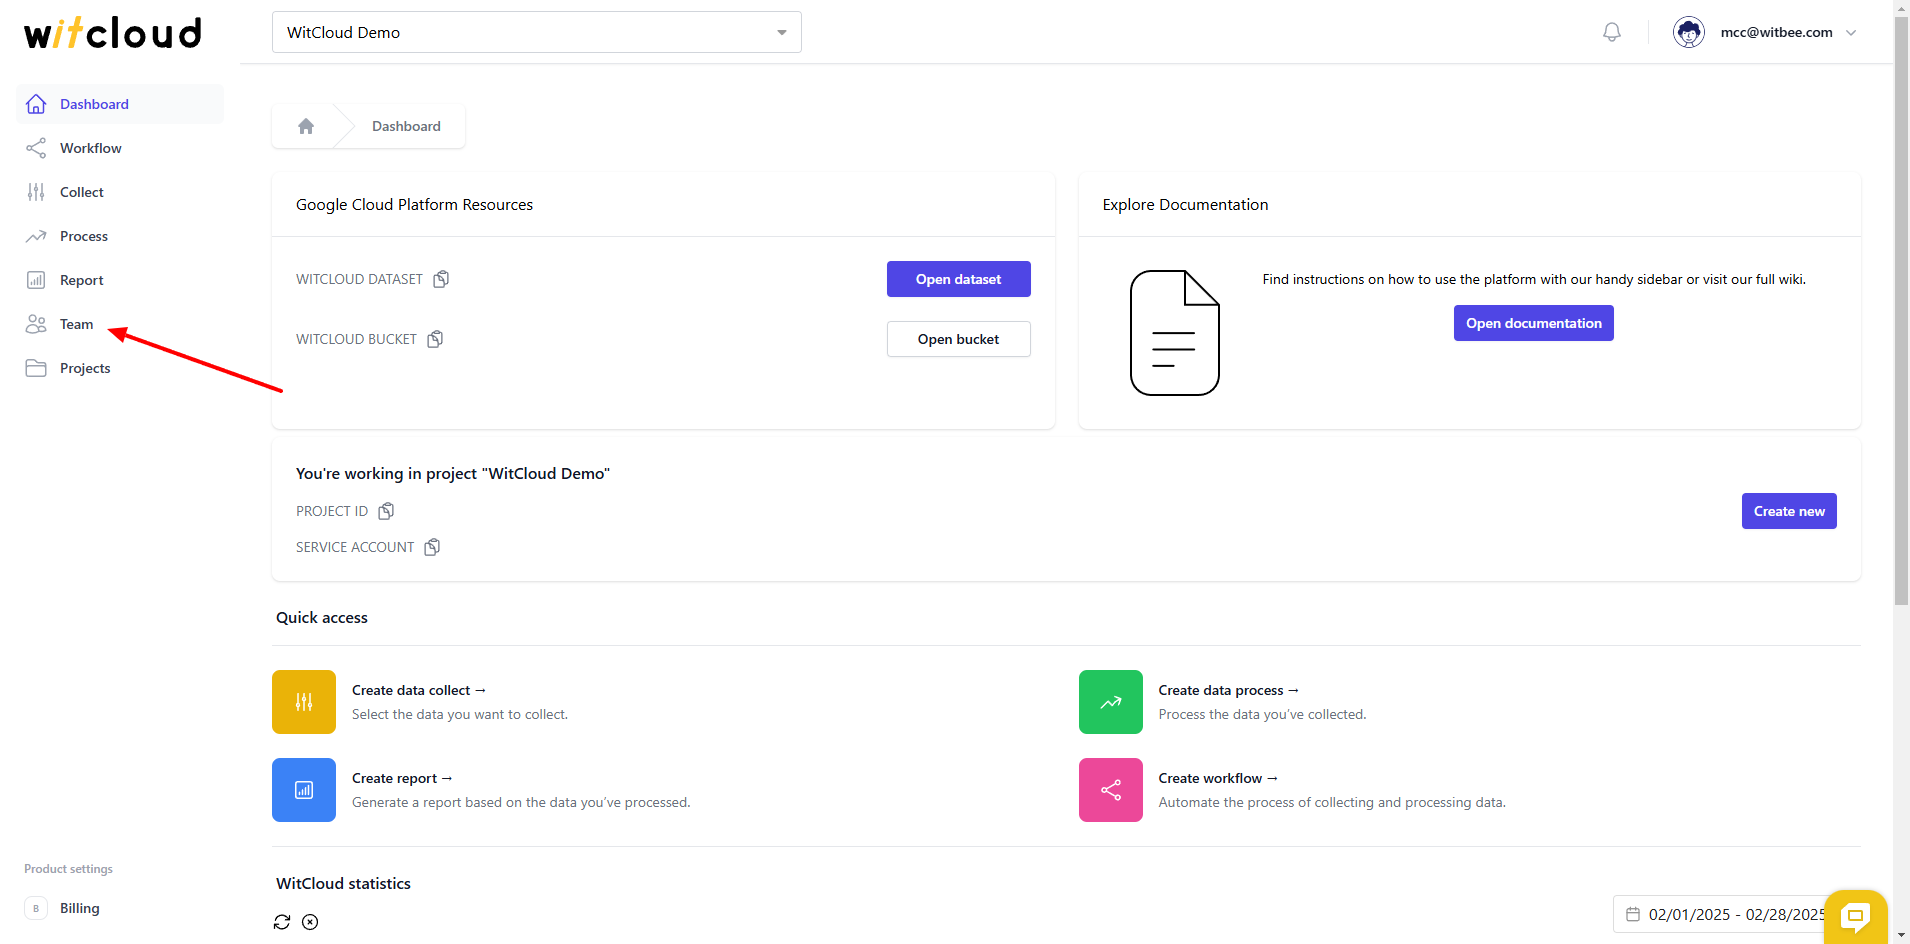This screenshot has height=944, width=1910.
Task: Open the statistics date range picker
Action: point(1720,914)
